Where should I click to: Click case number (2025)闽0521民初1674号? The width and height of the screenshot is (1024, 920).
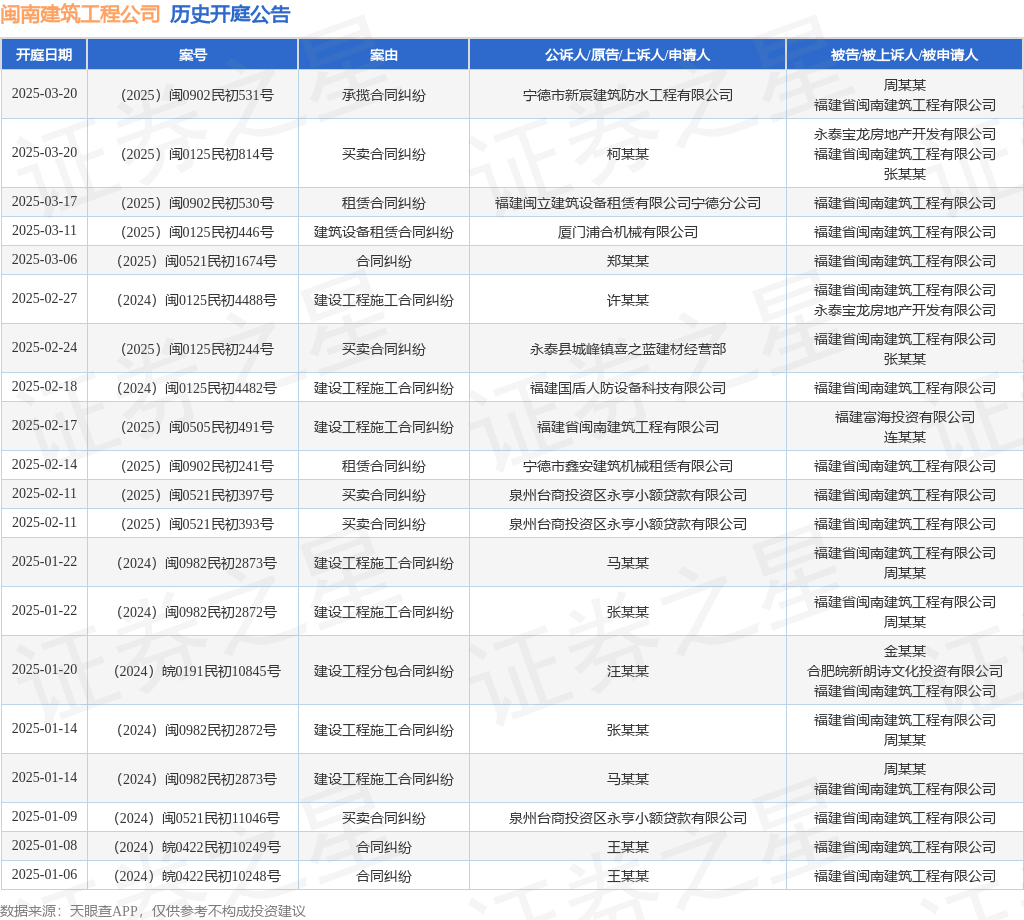click(x=197, y=261)
